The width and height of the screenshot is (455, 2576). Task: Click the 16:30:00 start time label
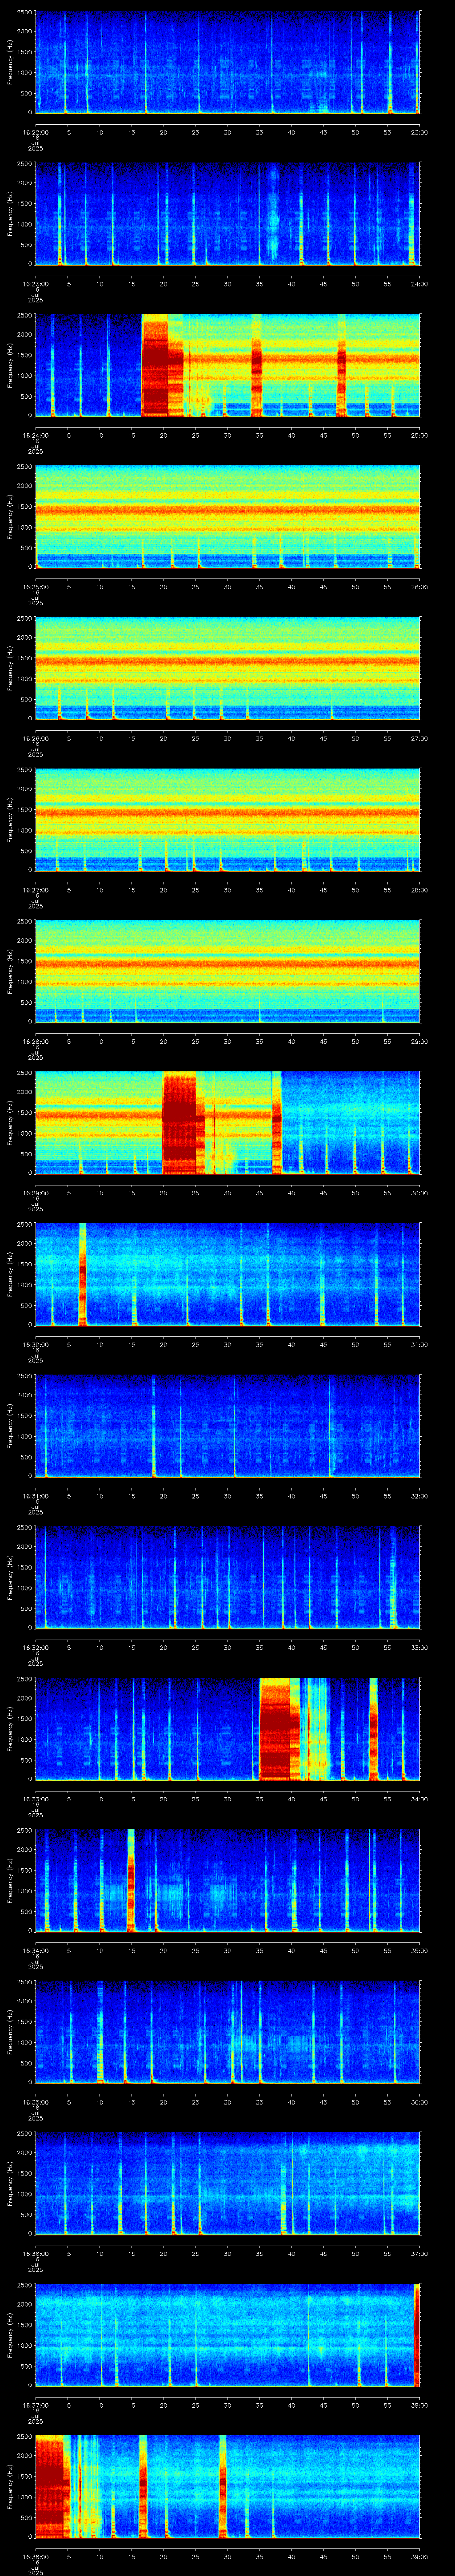[35, 1344]
